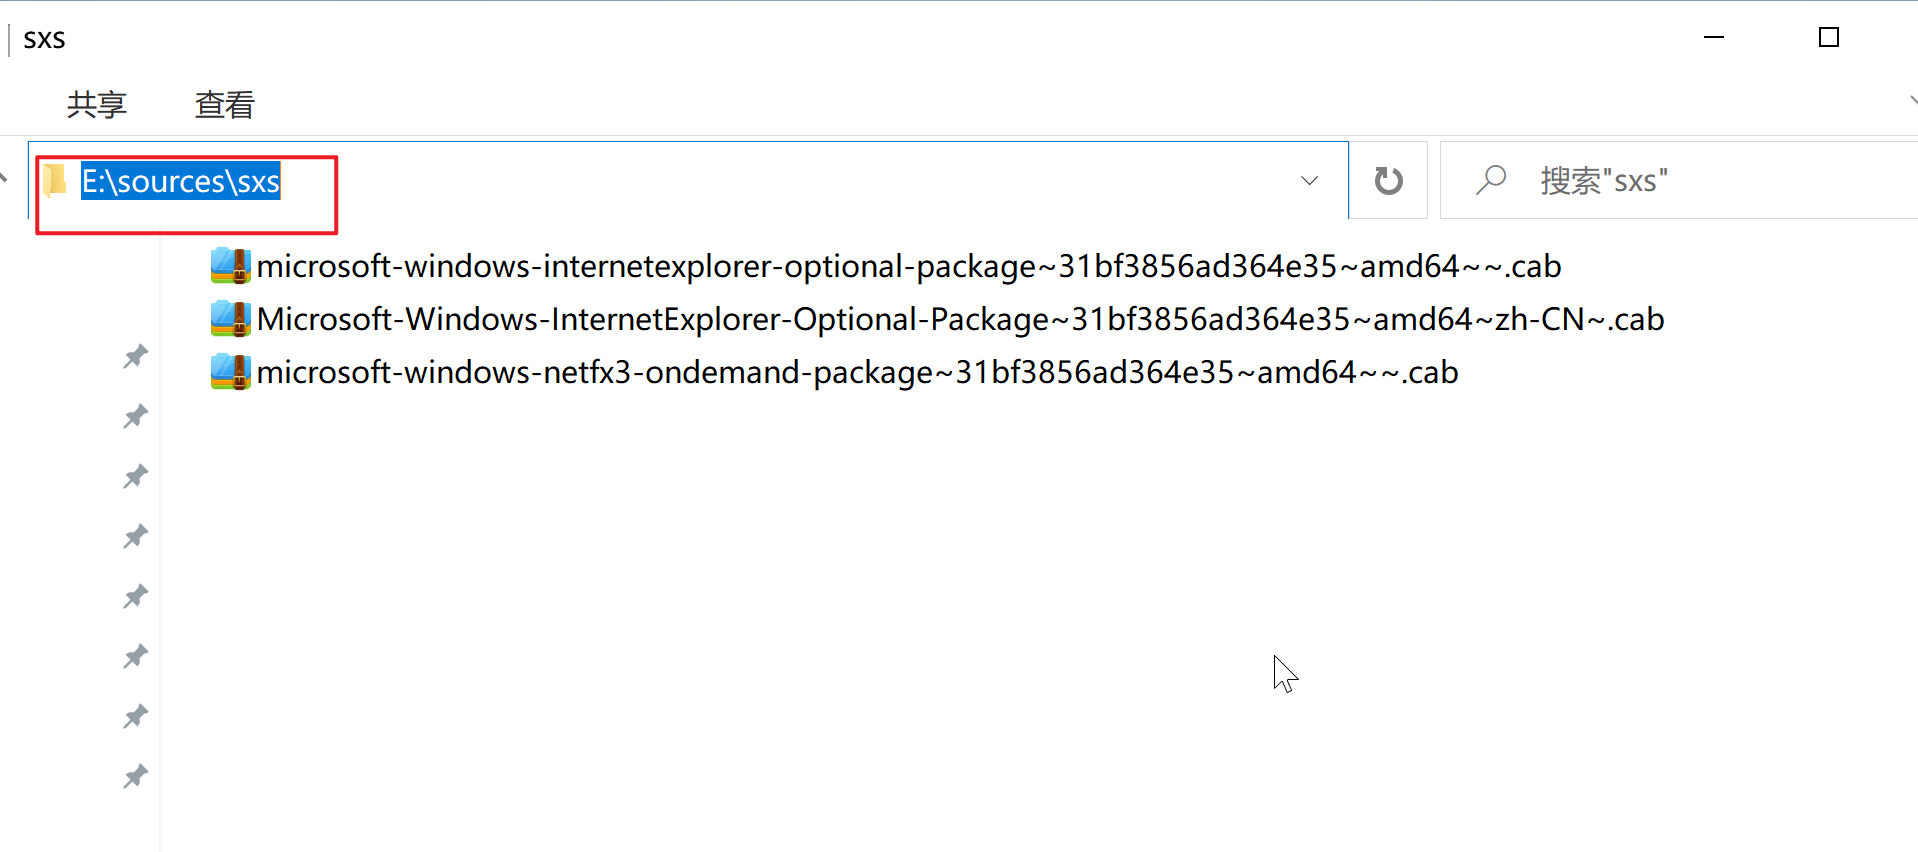Image resolution: width=1918 pixels, height=852 pixels.
Task: Toggle the fifth Quick Access pin
Action: click(135, 596)
